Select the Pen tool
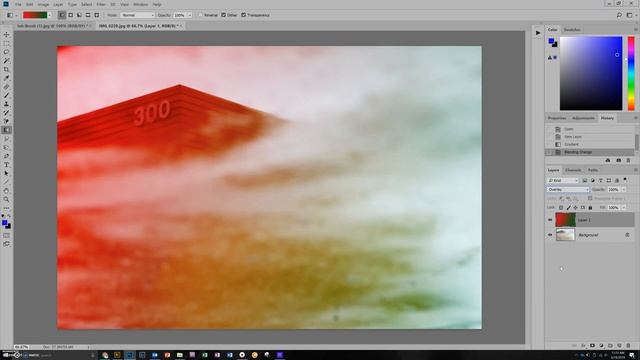This screenshot has width=640, height=360. point(6,156)
